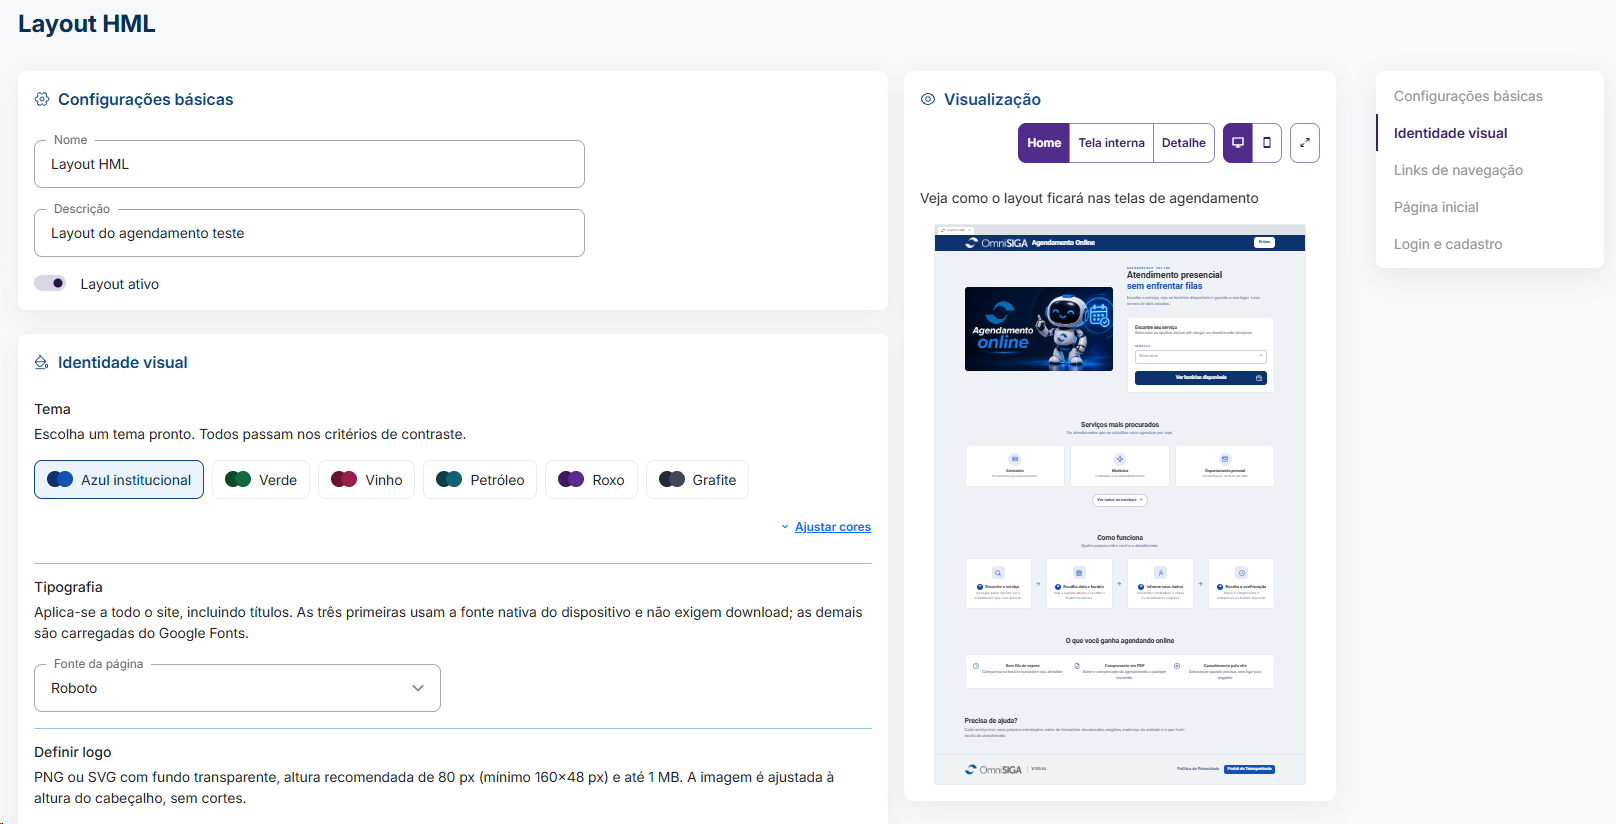Toggle the Layout ativo switch
1616x824 pixels.
(50, 283)
